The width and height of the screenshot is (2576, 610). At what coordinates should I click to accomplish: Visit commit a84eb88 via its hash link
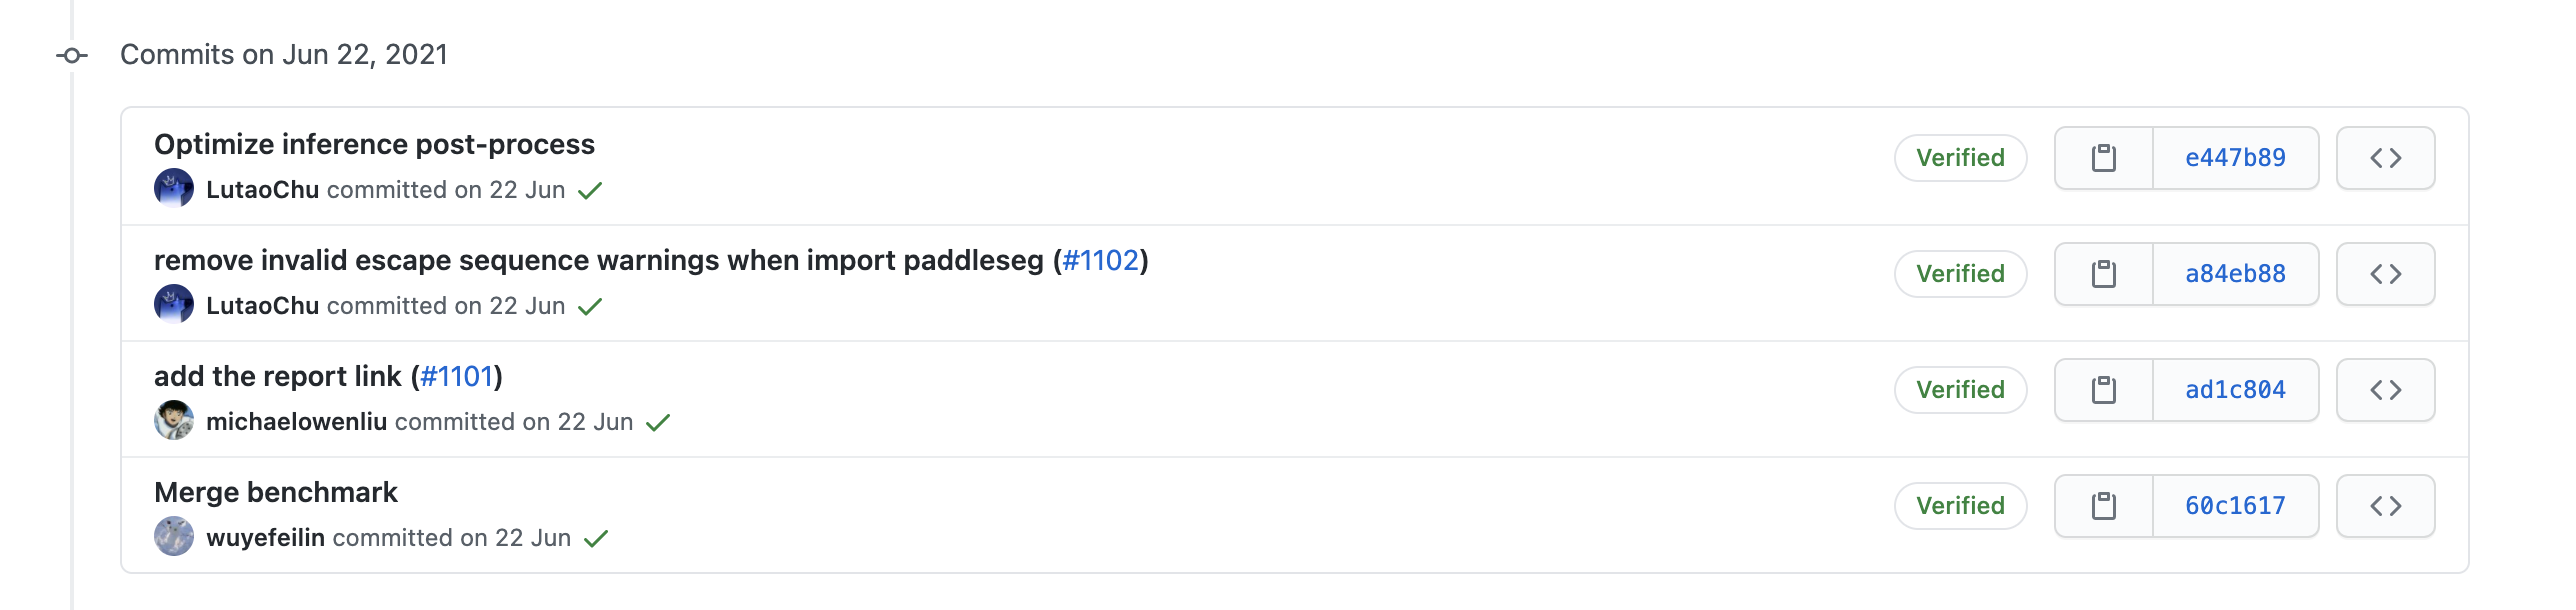[2233, 273]
